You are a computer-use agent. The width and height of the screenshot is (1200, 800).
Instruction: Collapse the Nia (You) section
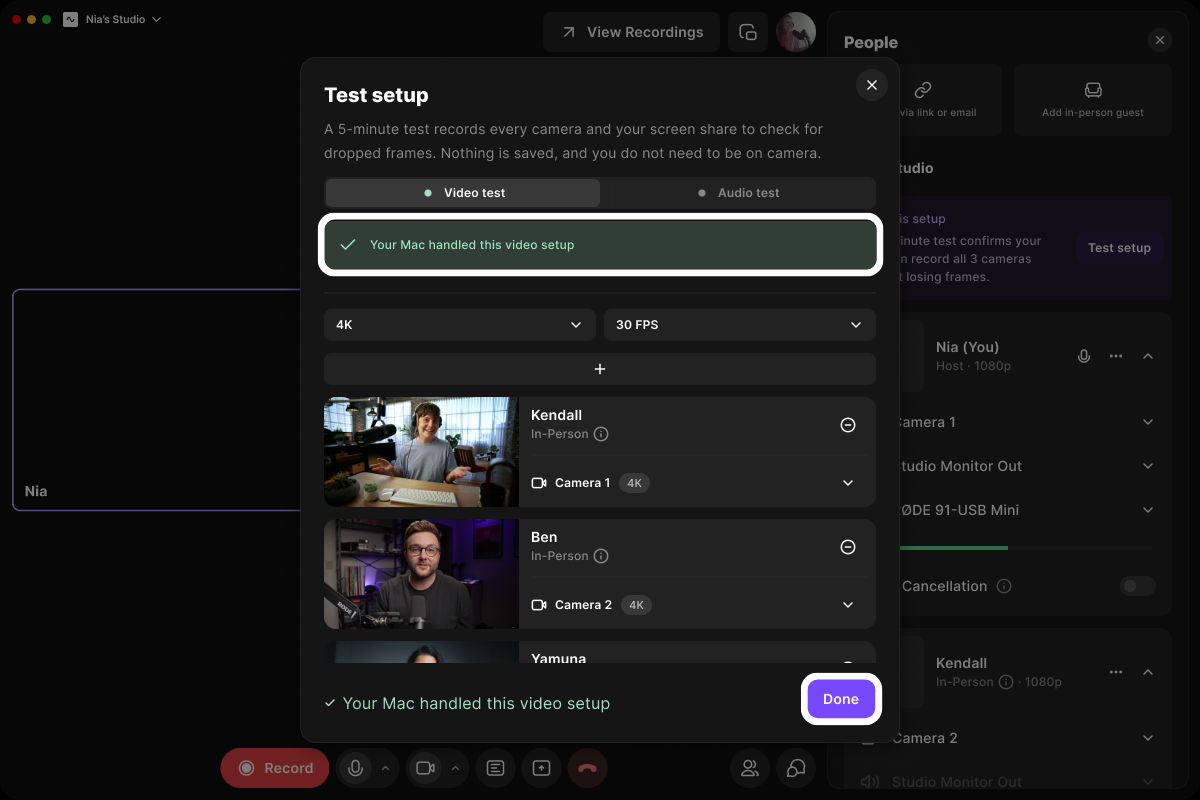[x=1148, y=356]
